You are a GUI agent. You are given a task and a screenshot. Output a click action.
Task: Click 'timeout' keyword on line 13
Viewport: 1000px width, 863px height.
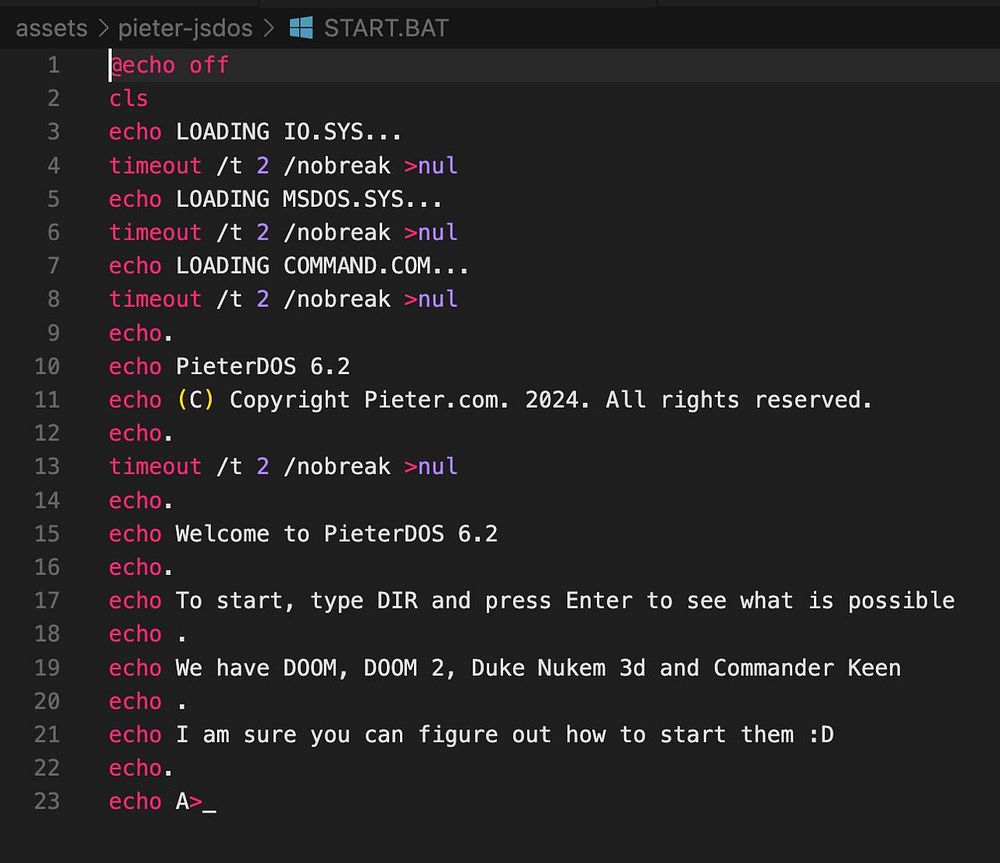[155, 466]
